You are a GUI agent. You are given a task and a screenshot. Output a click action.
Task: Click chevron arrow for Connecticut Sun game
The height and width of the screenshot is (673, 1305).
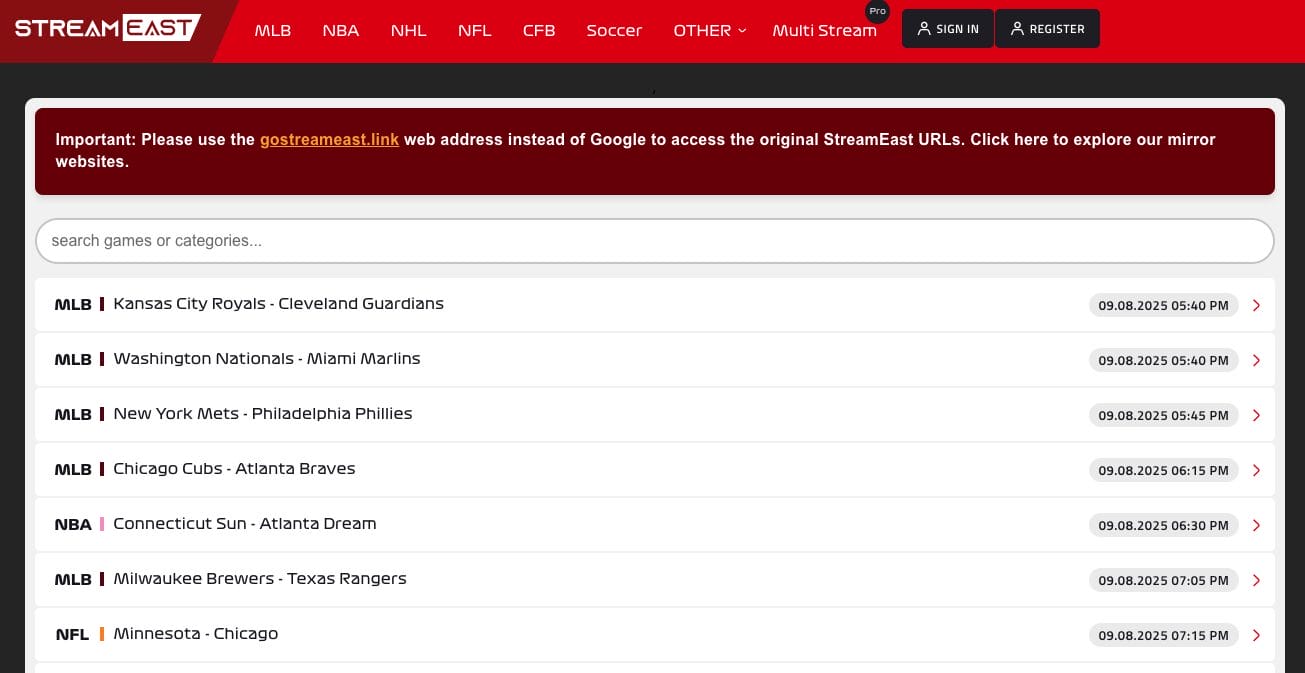coord(1256,525)
